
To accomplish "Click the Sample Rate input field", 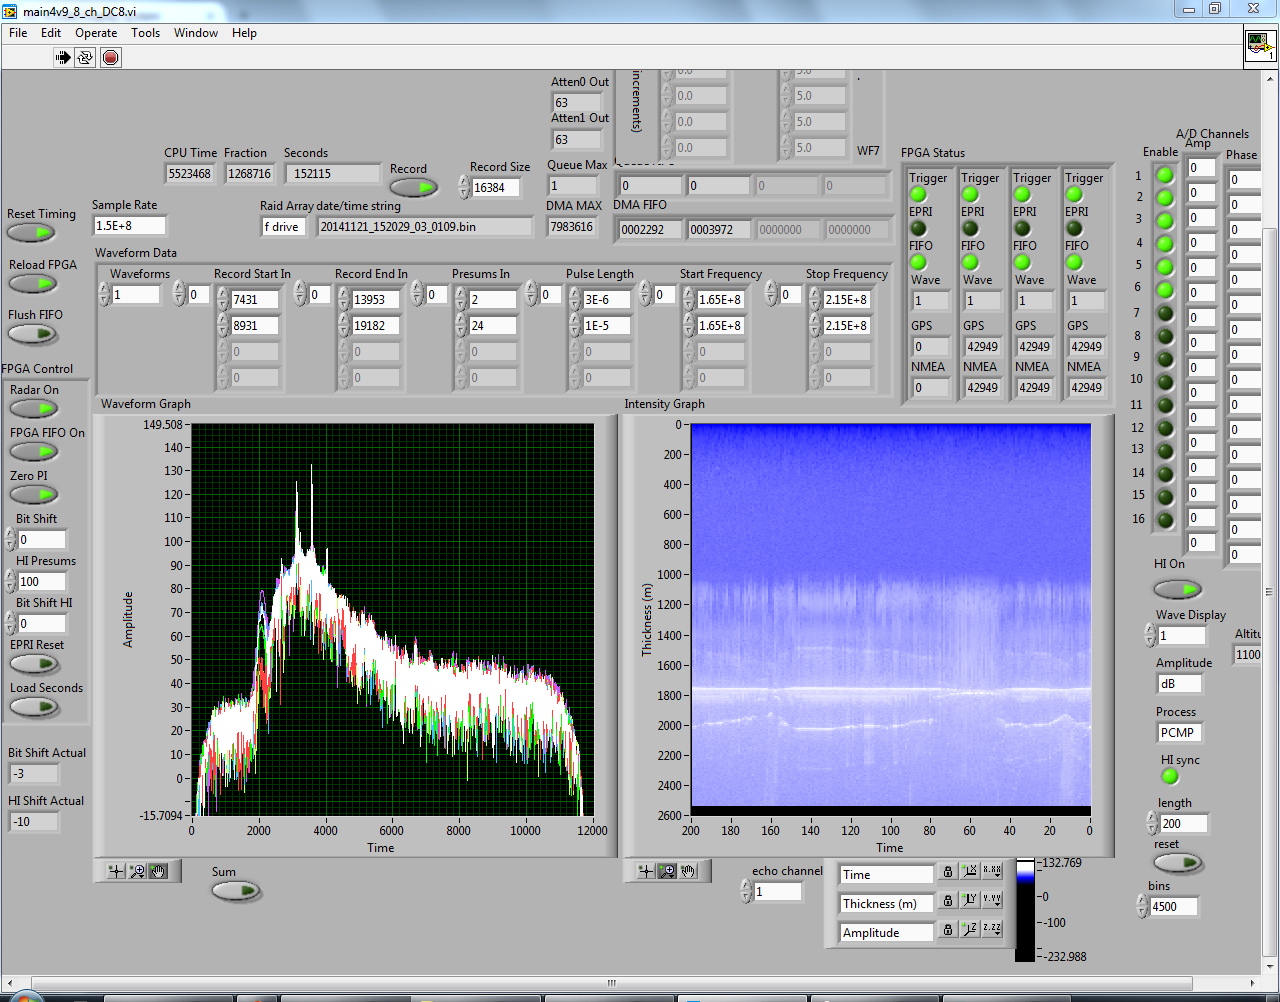I will point(128,226).
